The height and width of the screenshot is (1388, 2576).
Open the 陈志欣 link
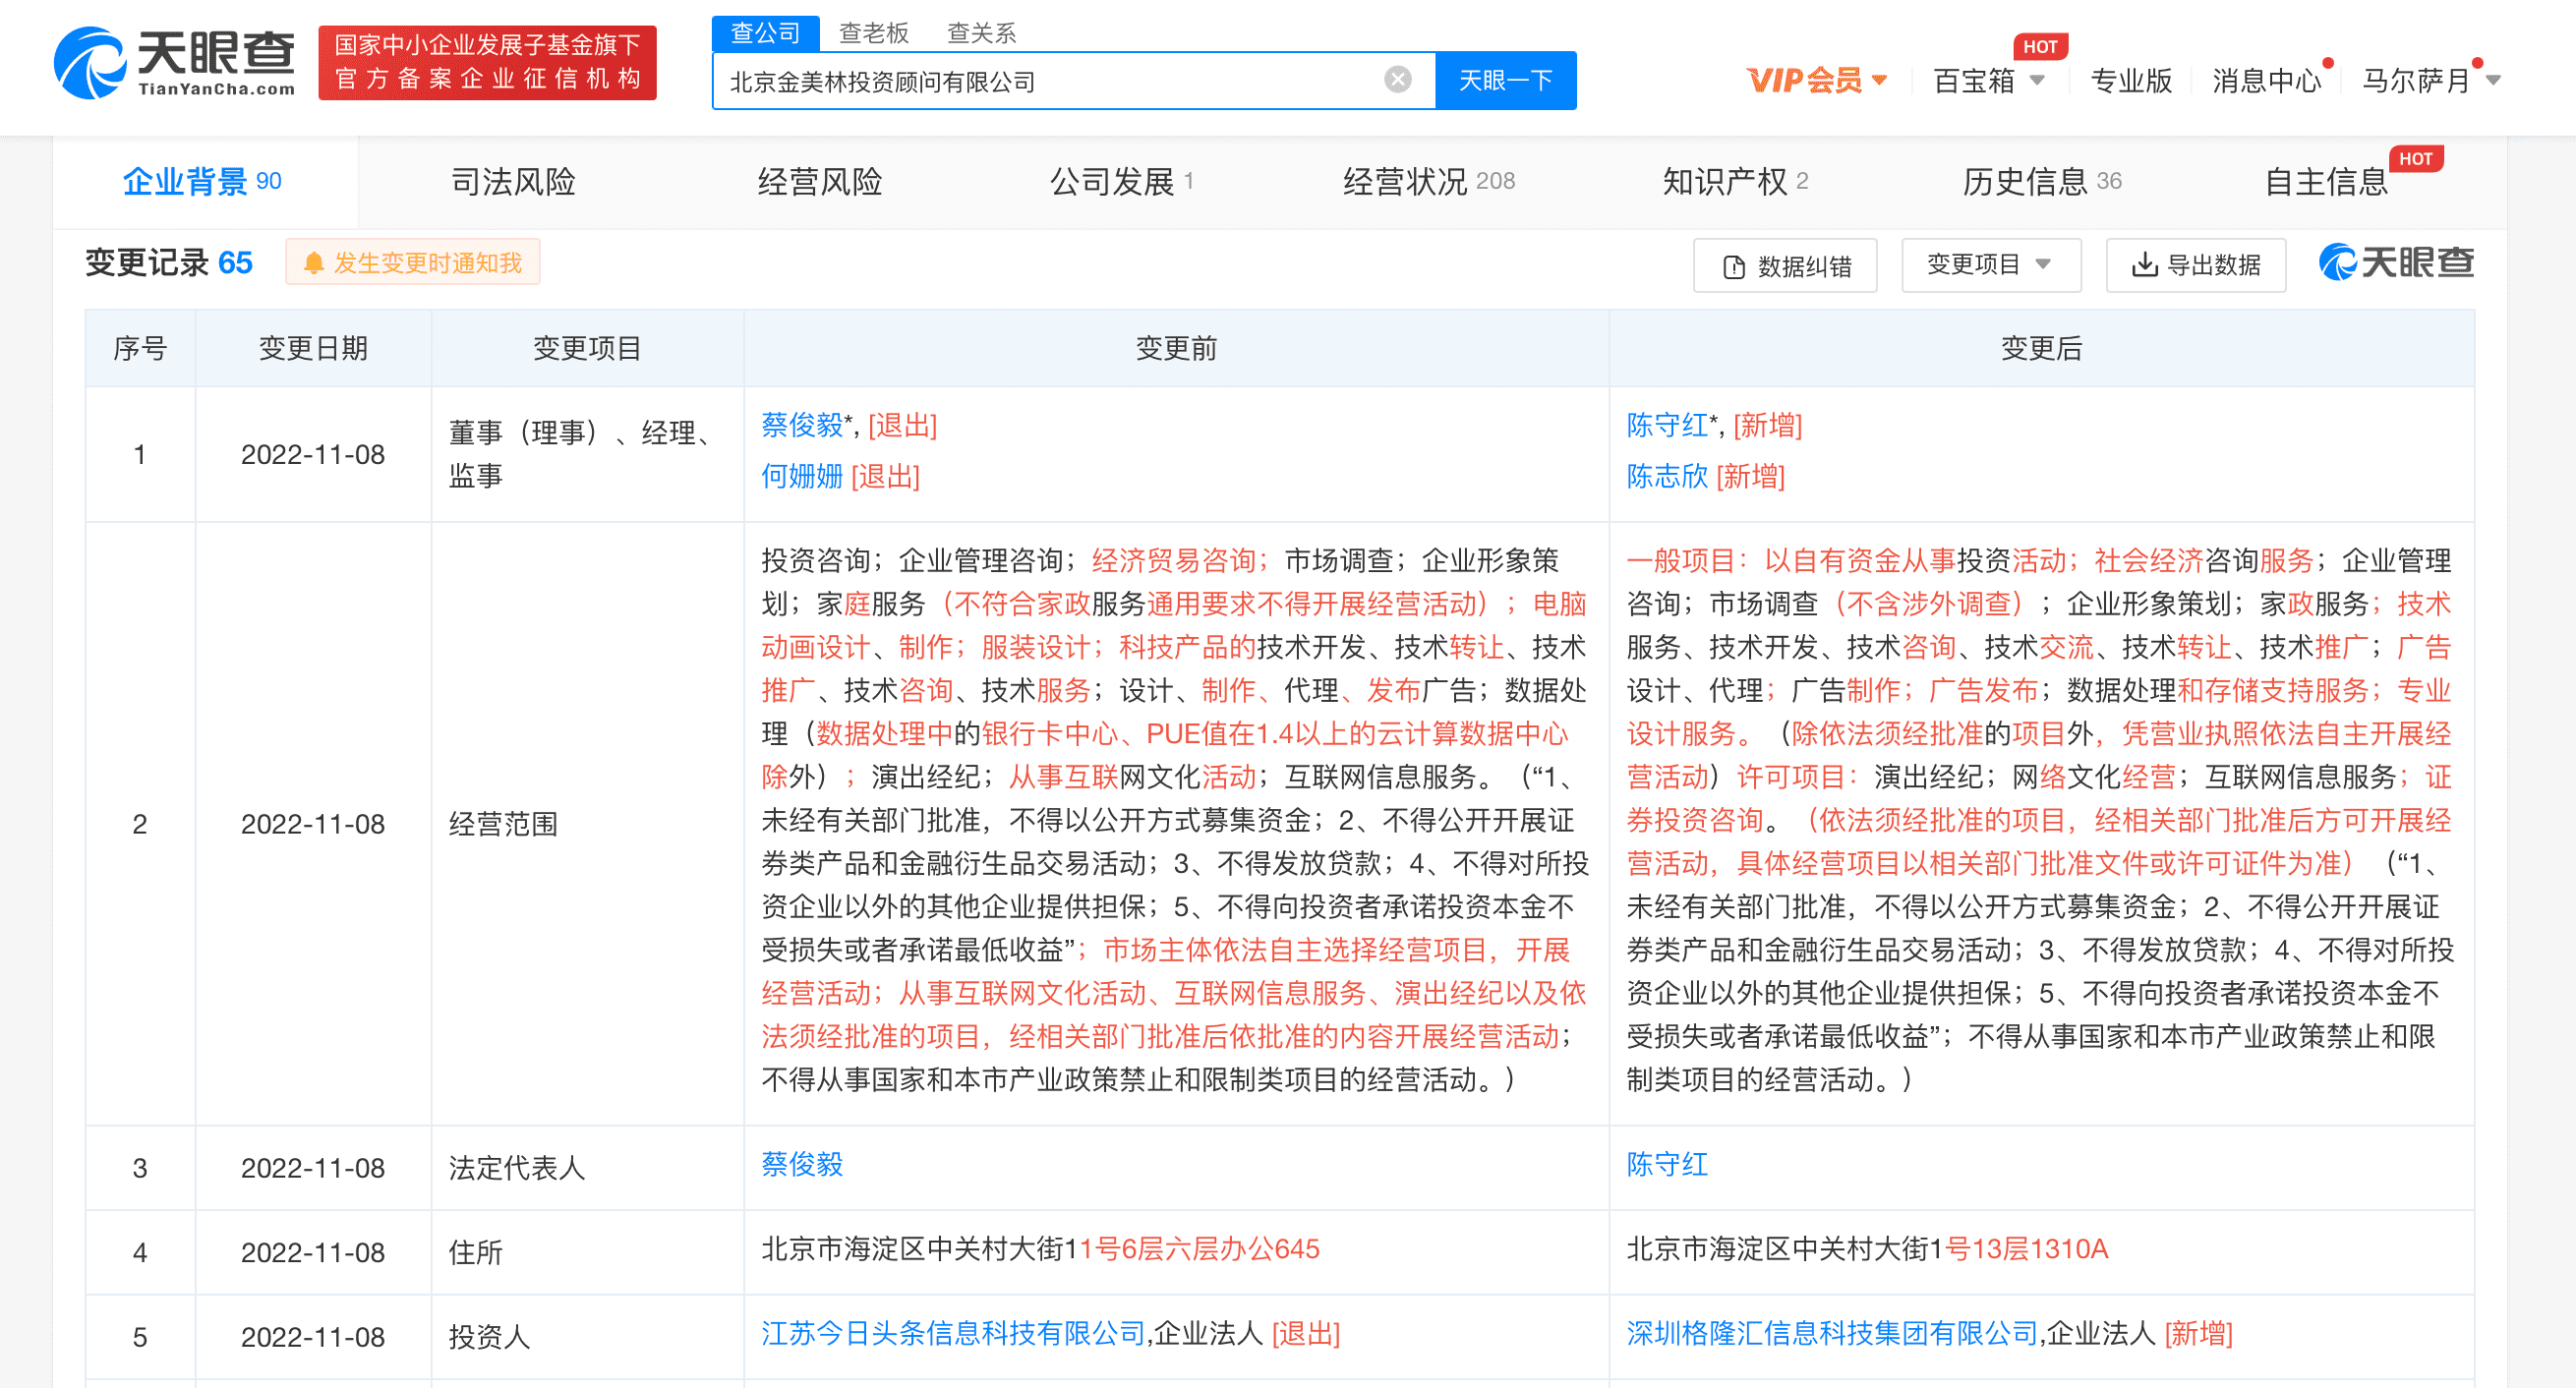pos(1667,476)
